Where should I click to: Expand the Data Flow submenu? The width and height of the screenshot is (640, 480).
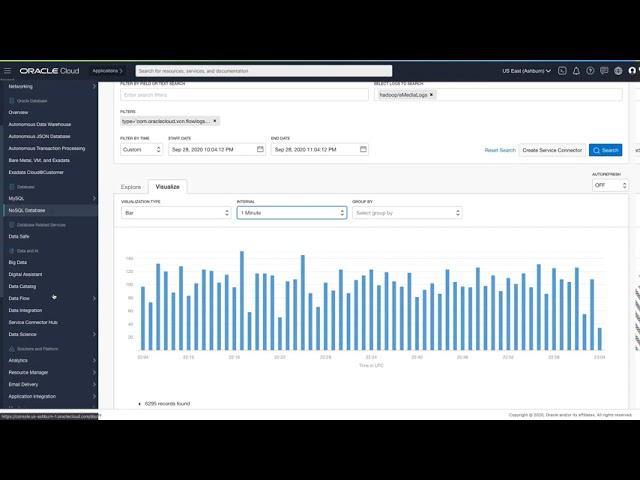[94, 298]
